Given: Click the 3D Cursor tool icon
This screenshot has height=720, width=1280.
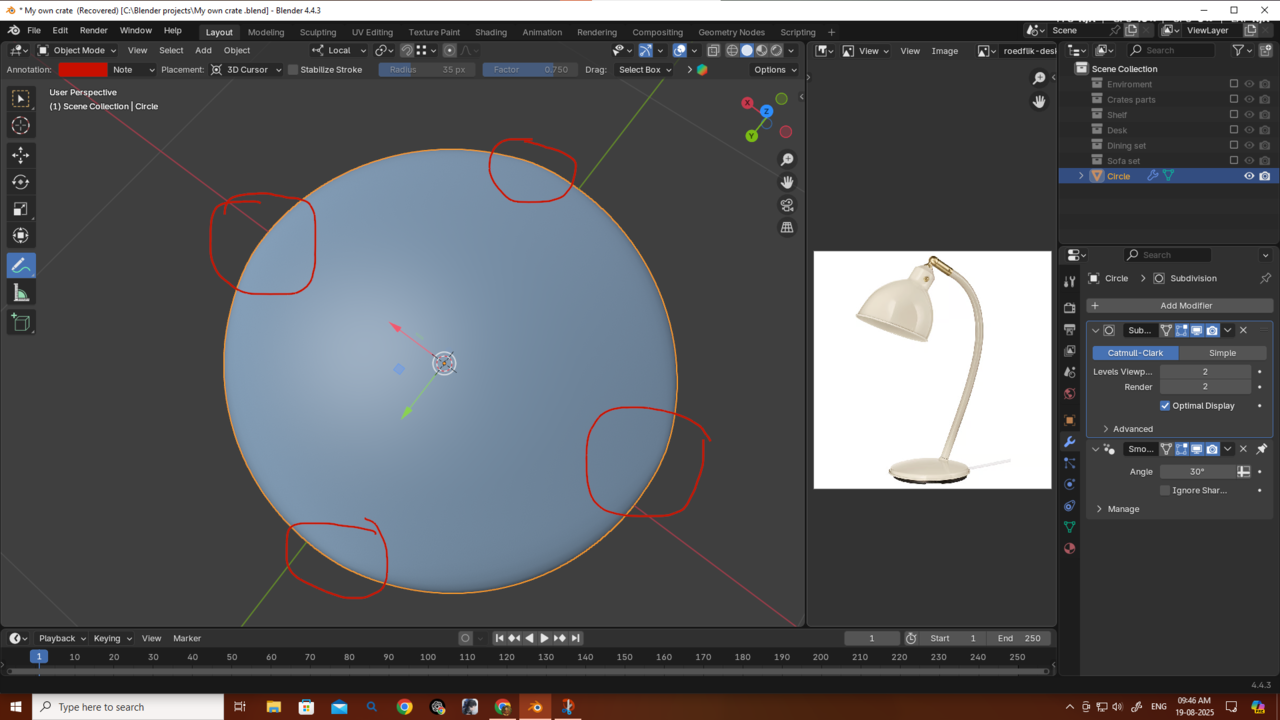Looking at the screenshot, I should pyautogui.click(x=21, y=125).
